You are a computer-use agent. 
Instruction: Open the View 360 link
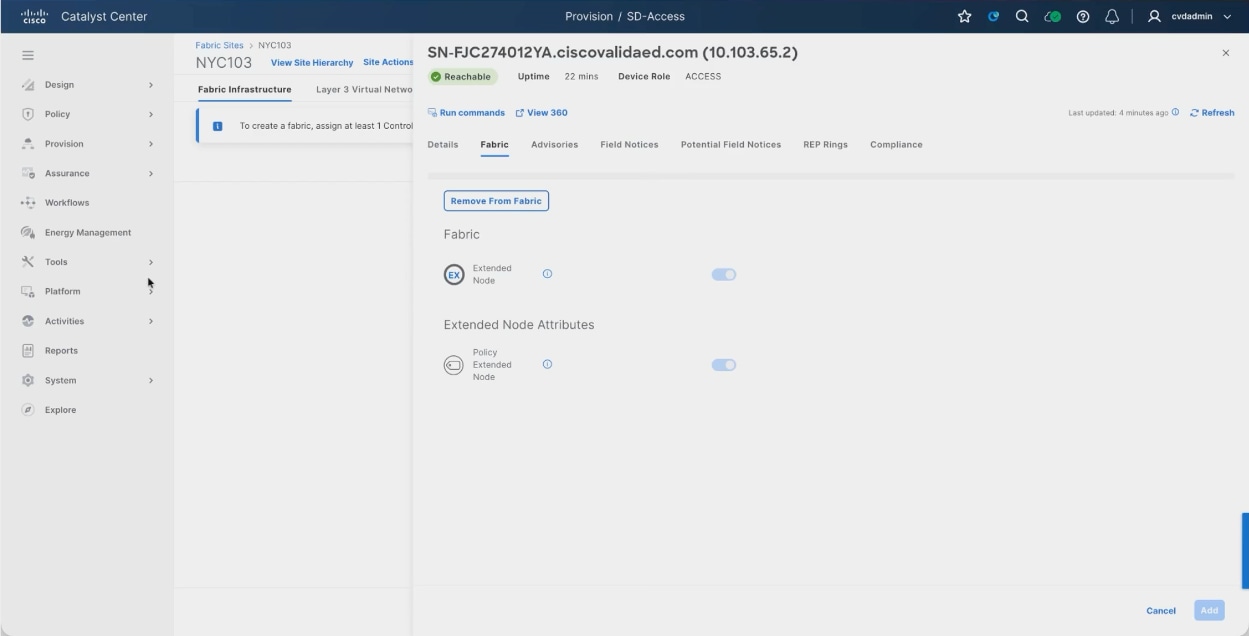click(541, 113)
